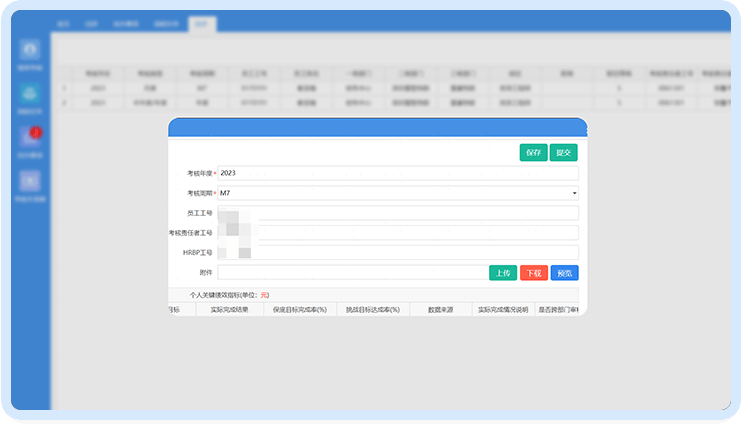742x429 pixels.
Task: Click the bottom icon in left sidebar
Action: coord(31,183)
